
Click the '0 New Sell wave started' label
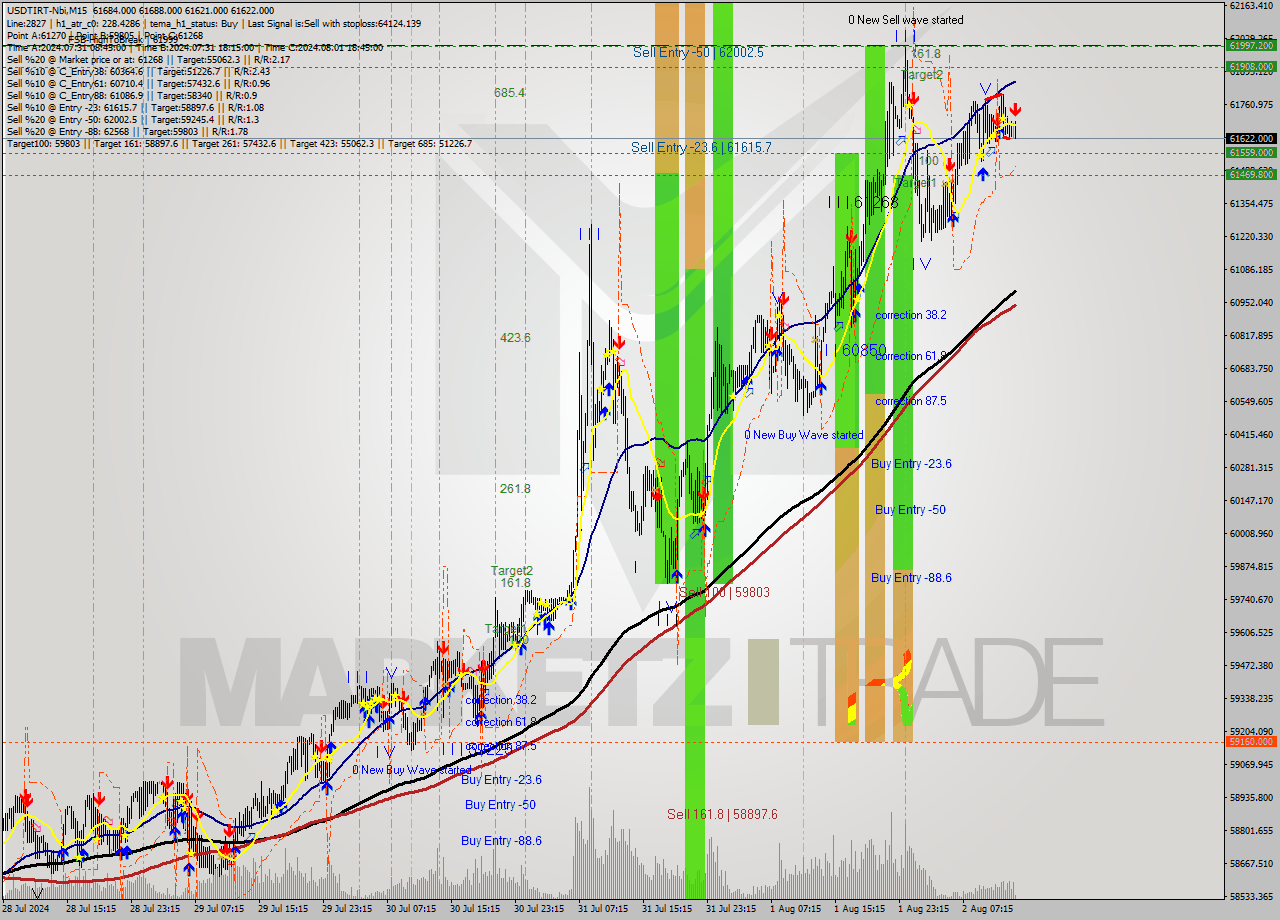(906, 20)
